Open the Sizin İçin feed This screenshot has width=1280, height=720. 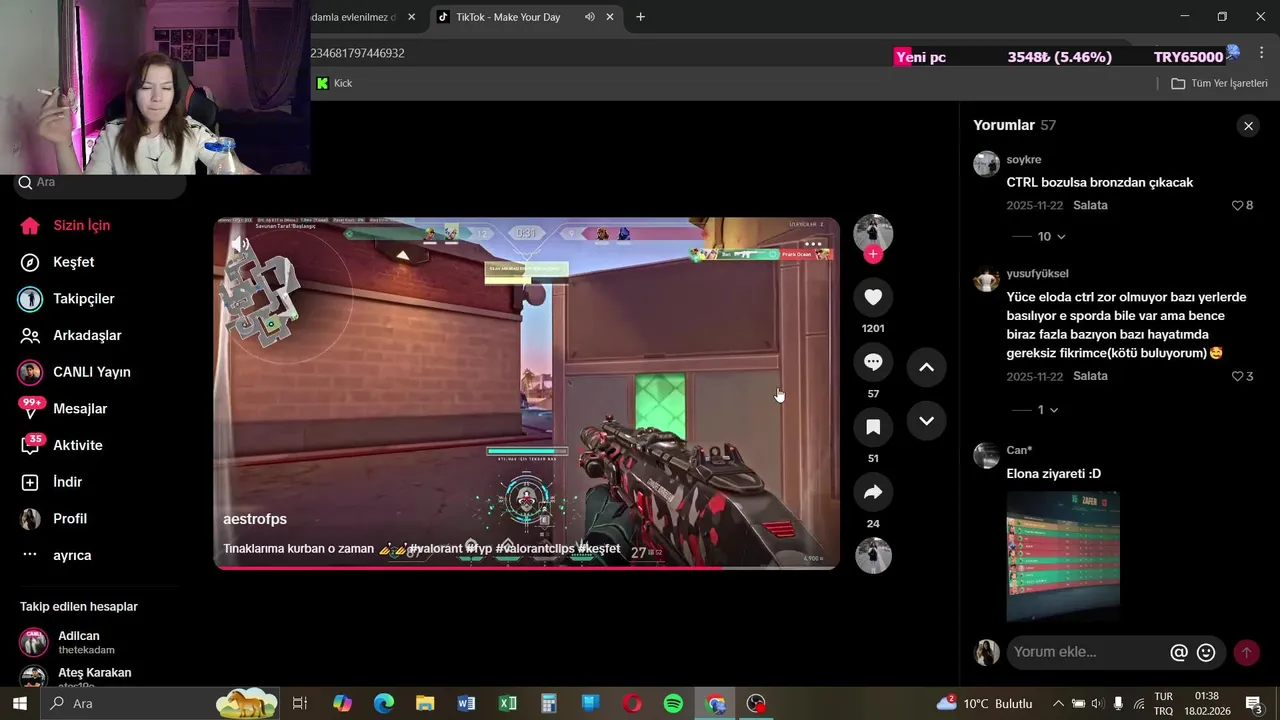(66, 225)
